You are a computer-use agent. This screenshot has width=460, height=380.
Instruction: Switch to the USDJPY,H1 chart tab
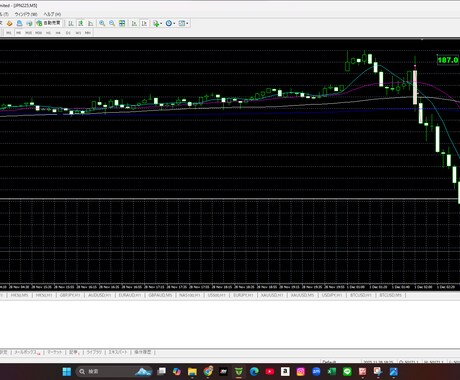(x=332, y=295)
